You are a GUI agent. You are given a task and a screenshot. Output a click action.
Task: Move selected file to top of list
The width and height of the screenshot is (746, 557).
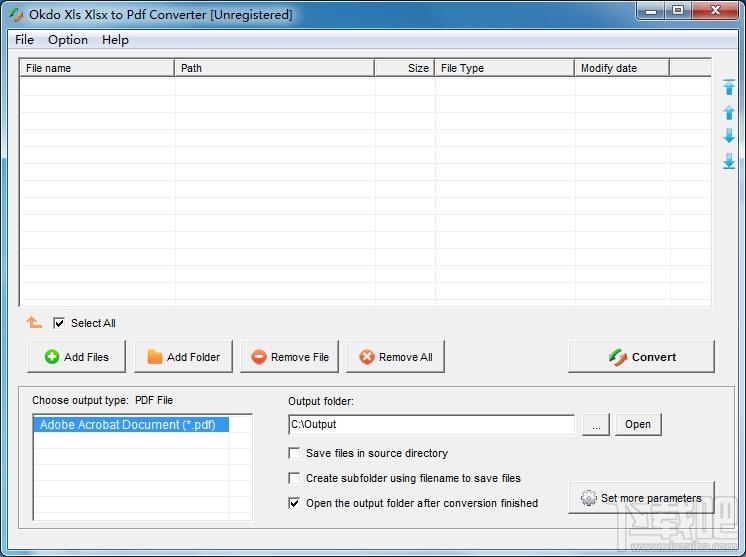(728, 88)
